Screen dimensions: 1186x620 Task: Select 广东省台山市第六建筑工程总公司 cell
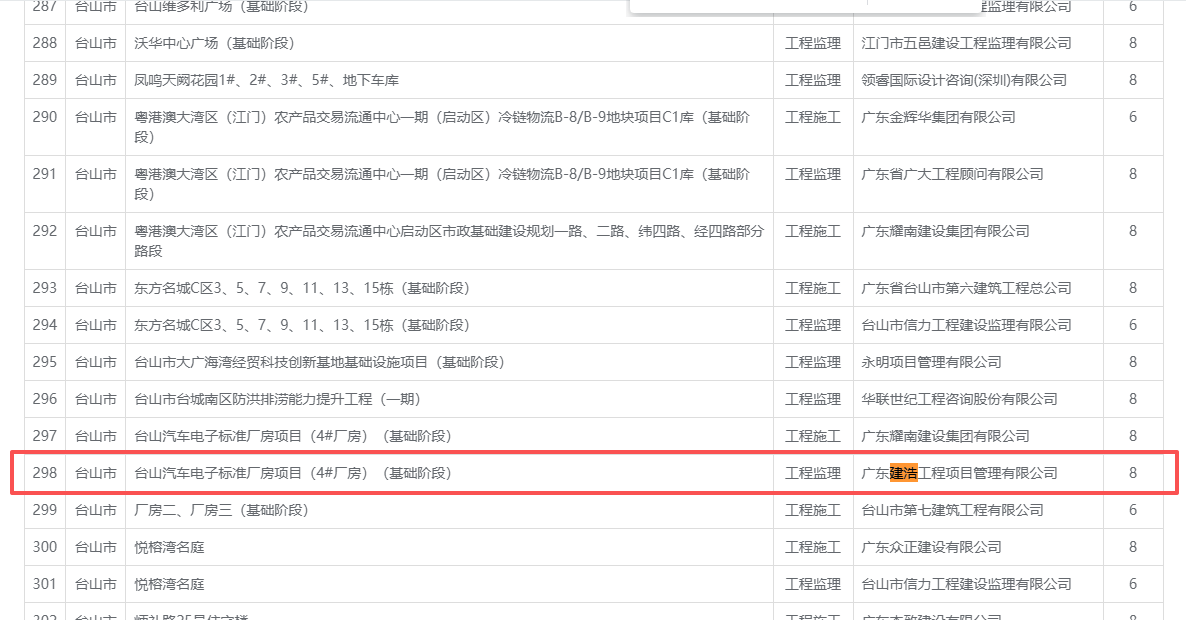tap(966, 288)
